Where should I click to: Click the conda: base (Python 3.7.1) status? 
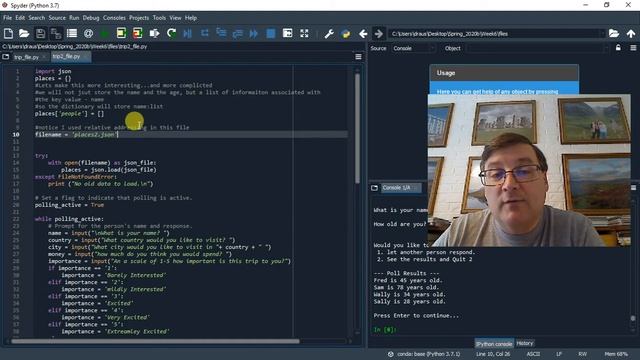point(424,354)
